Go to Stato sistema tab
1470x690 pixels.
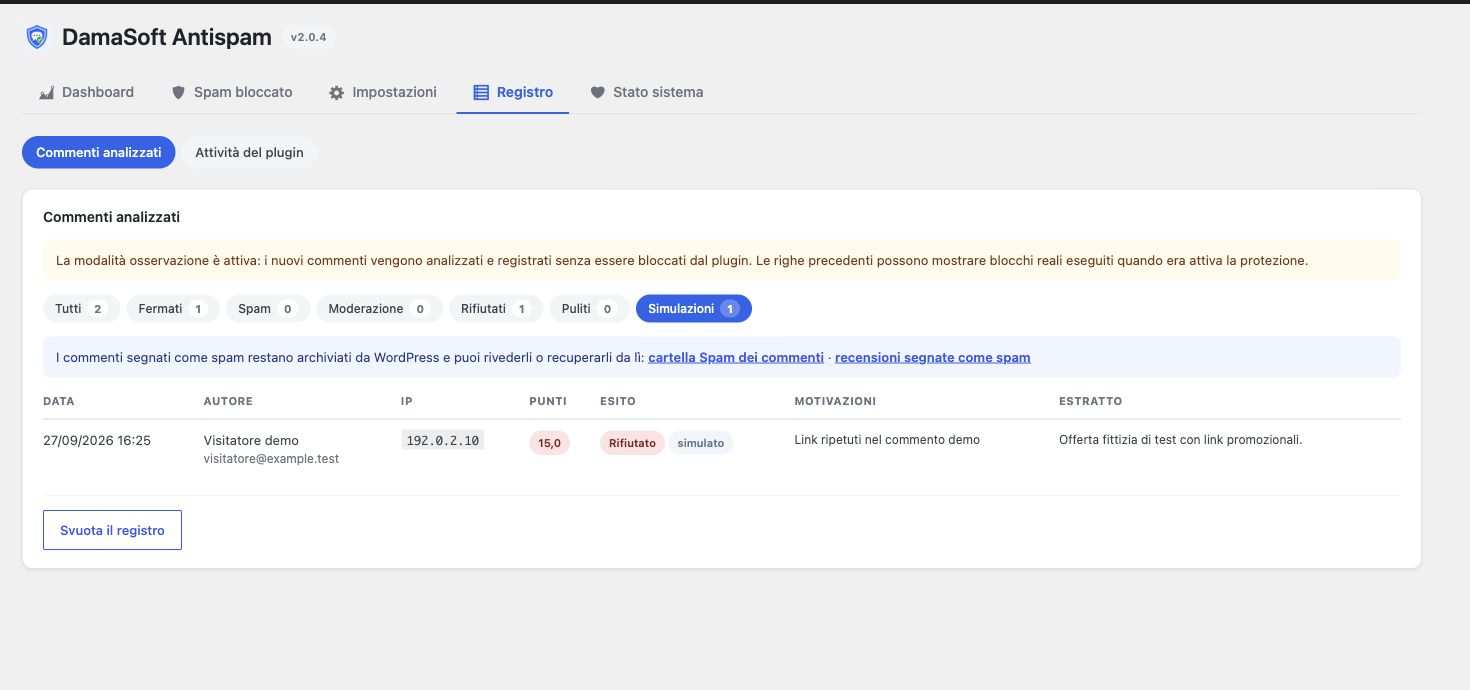[x=647, y=92]
